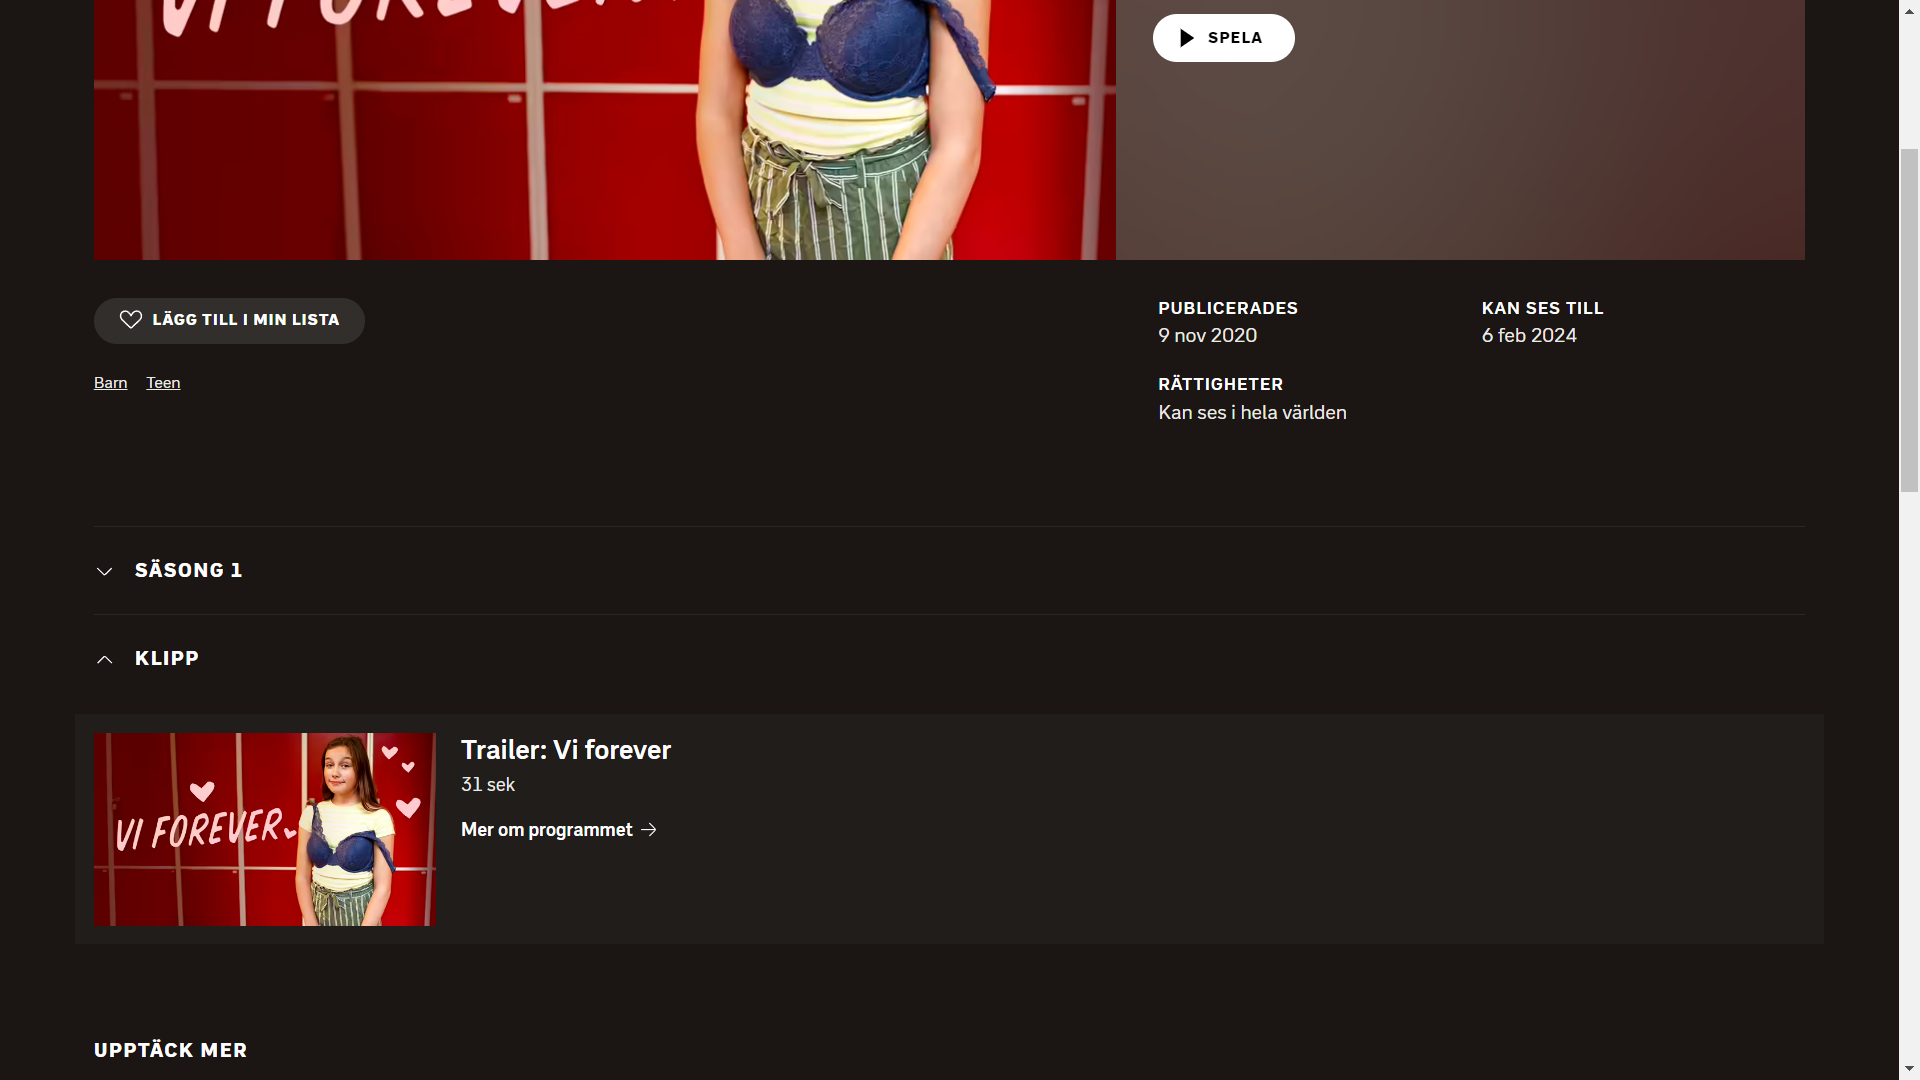Click the SÄSONG 1 heading
1920x1080 pixels.
click(x=188, y=570)
